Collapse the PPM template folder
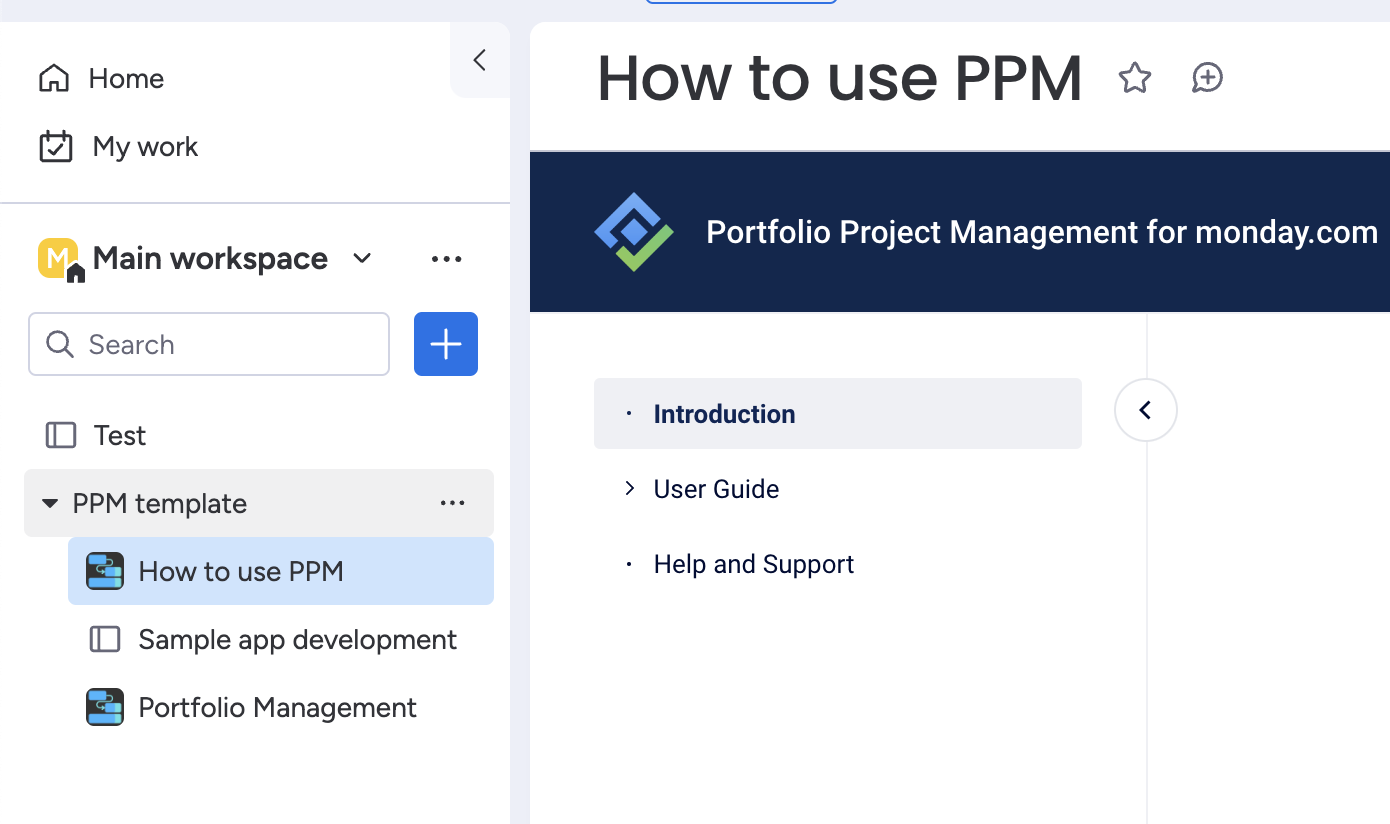Viewport: 1390px width, 824px height. pyautogui.click(x=49, y=503)
